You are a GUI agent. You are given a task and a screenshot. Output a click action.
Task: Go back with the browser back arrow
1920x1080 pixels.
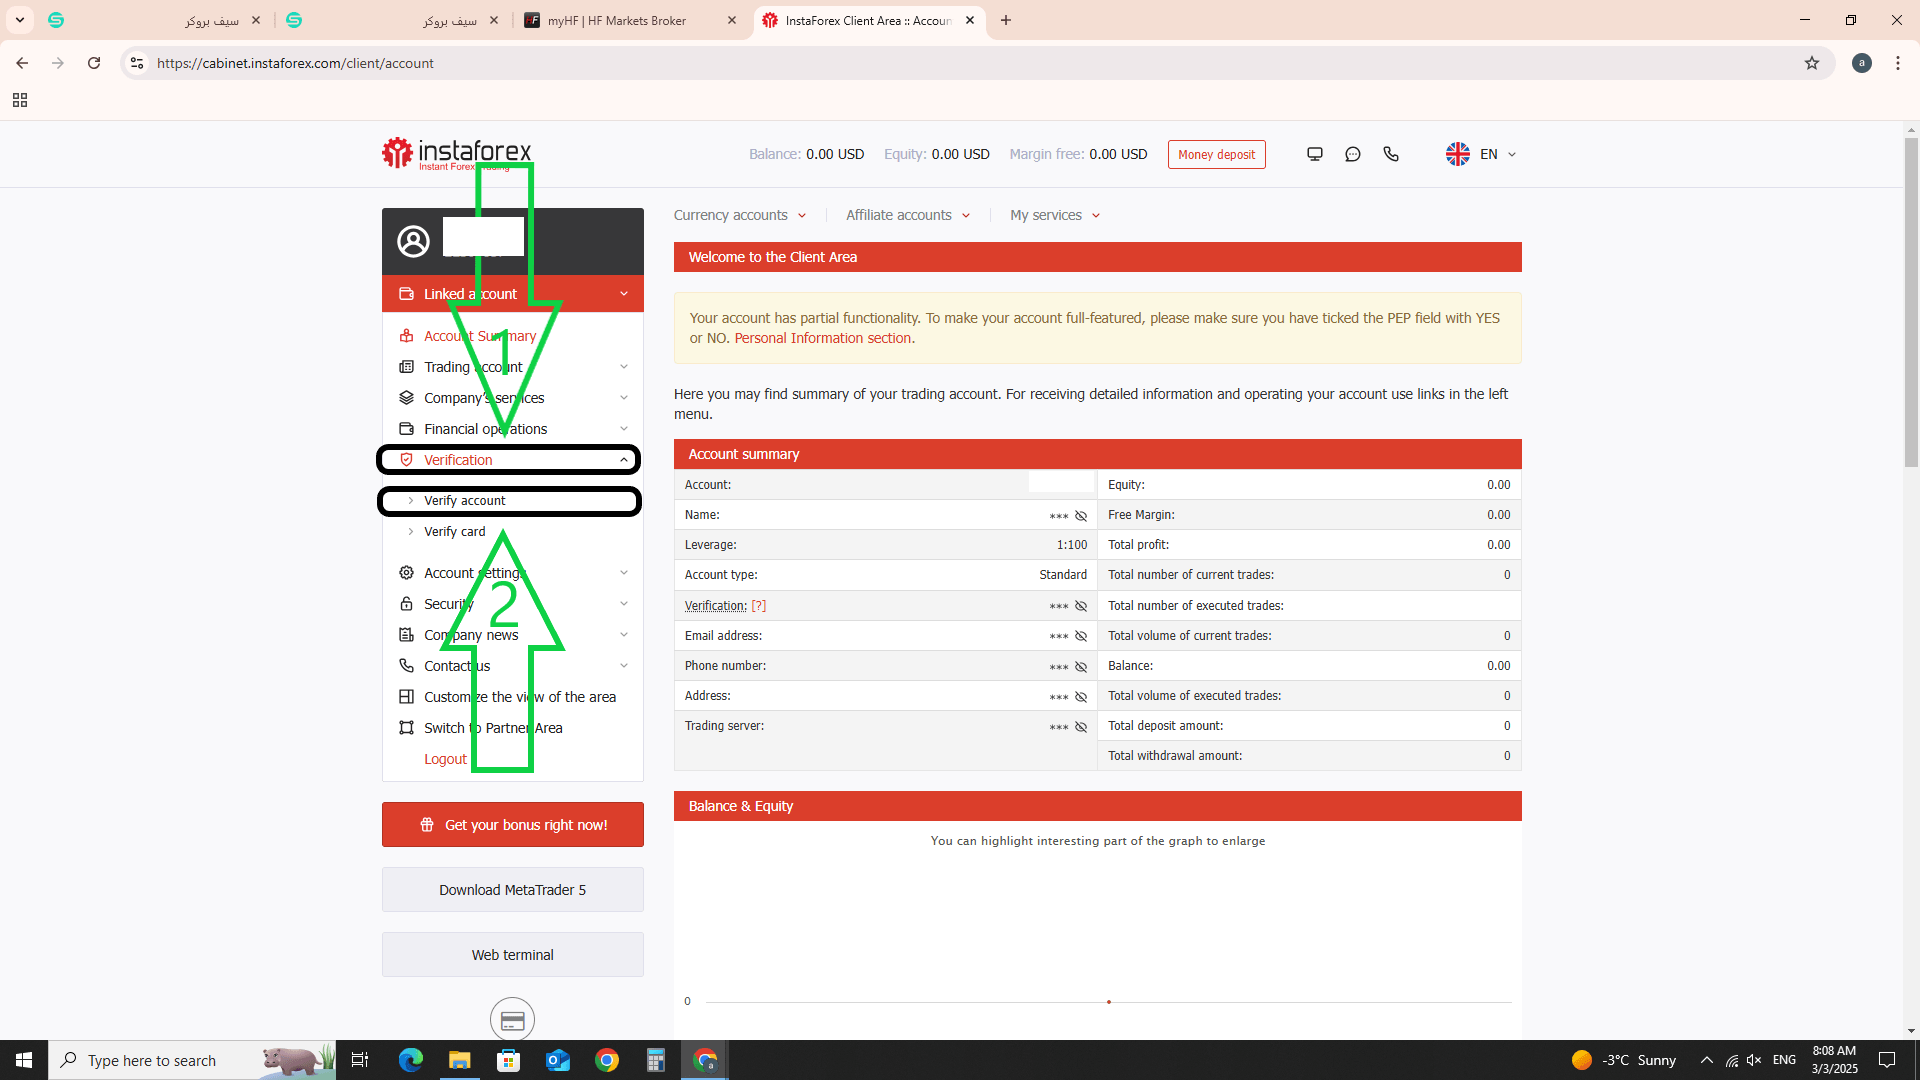point(22,63)
